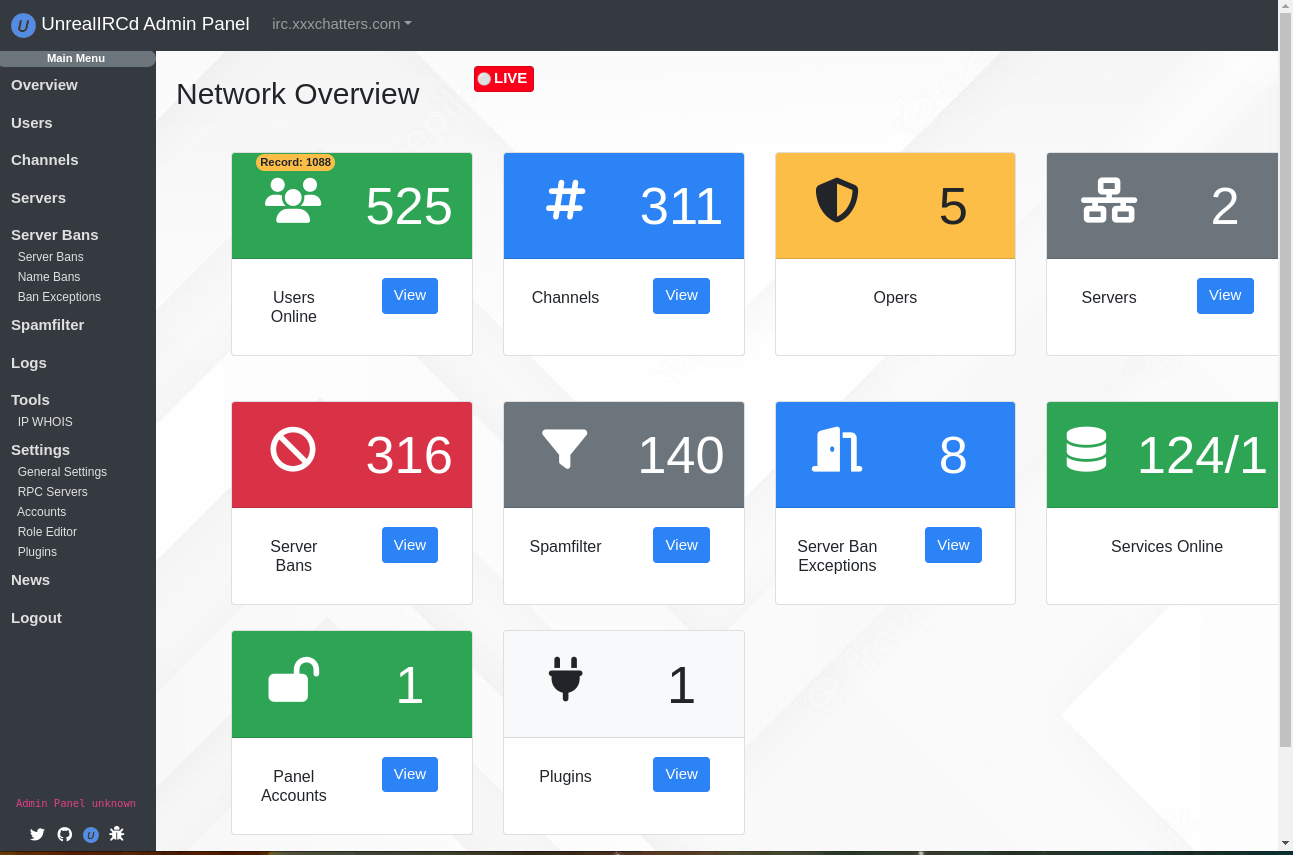Open the Tools menu section
Image resolution: width=1293 pixels, height=855 pixels.
(x=30, y=400)
